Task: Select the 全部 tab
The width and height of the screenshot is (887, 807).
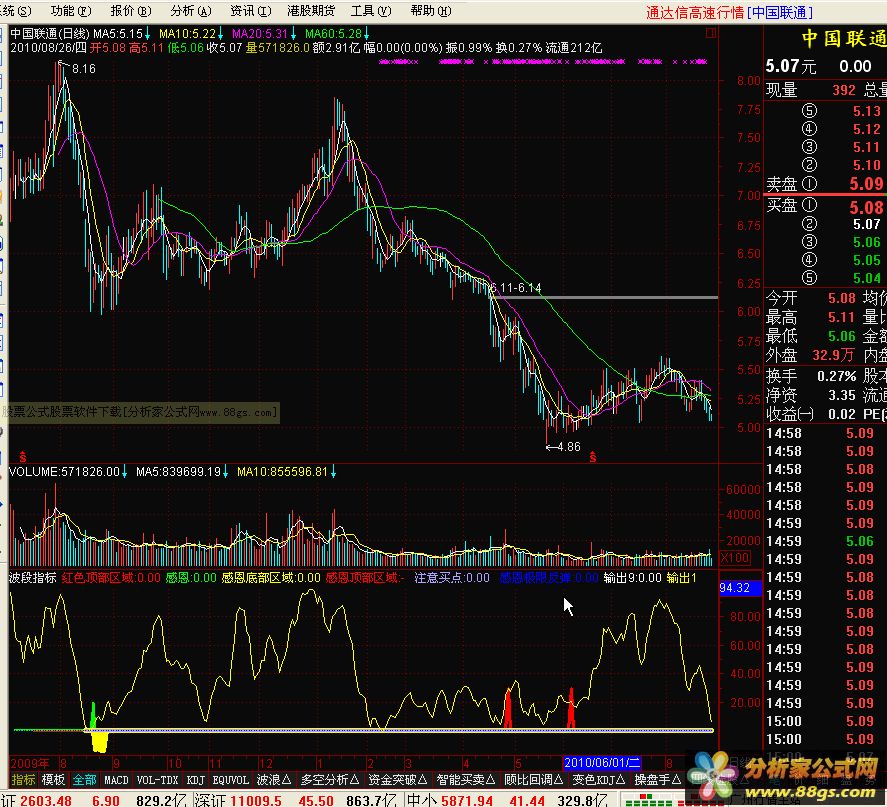Action: (84, 780)
